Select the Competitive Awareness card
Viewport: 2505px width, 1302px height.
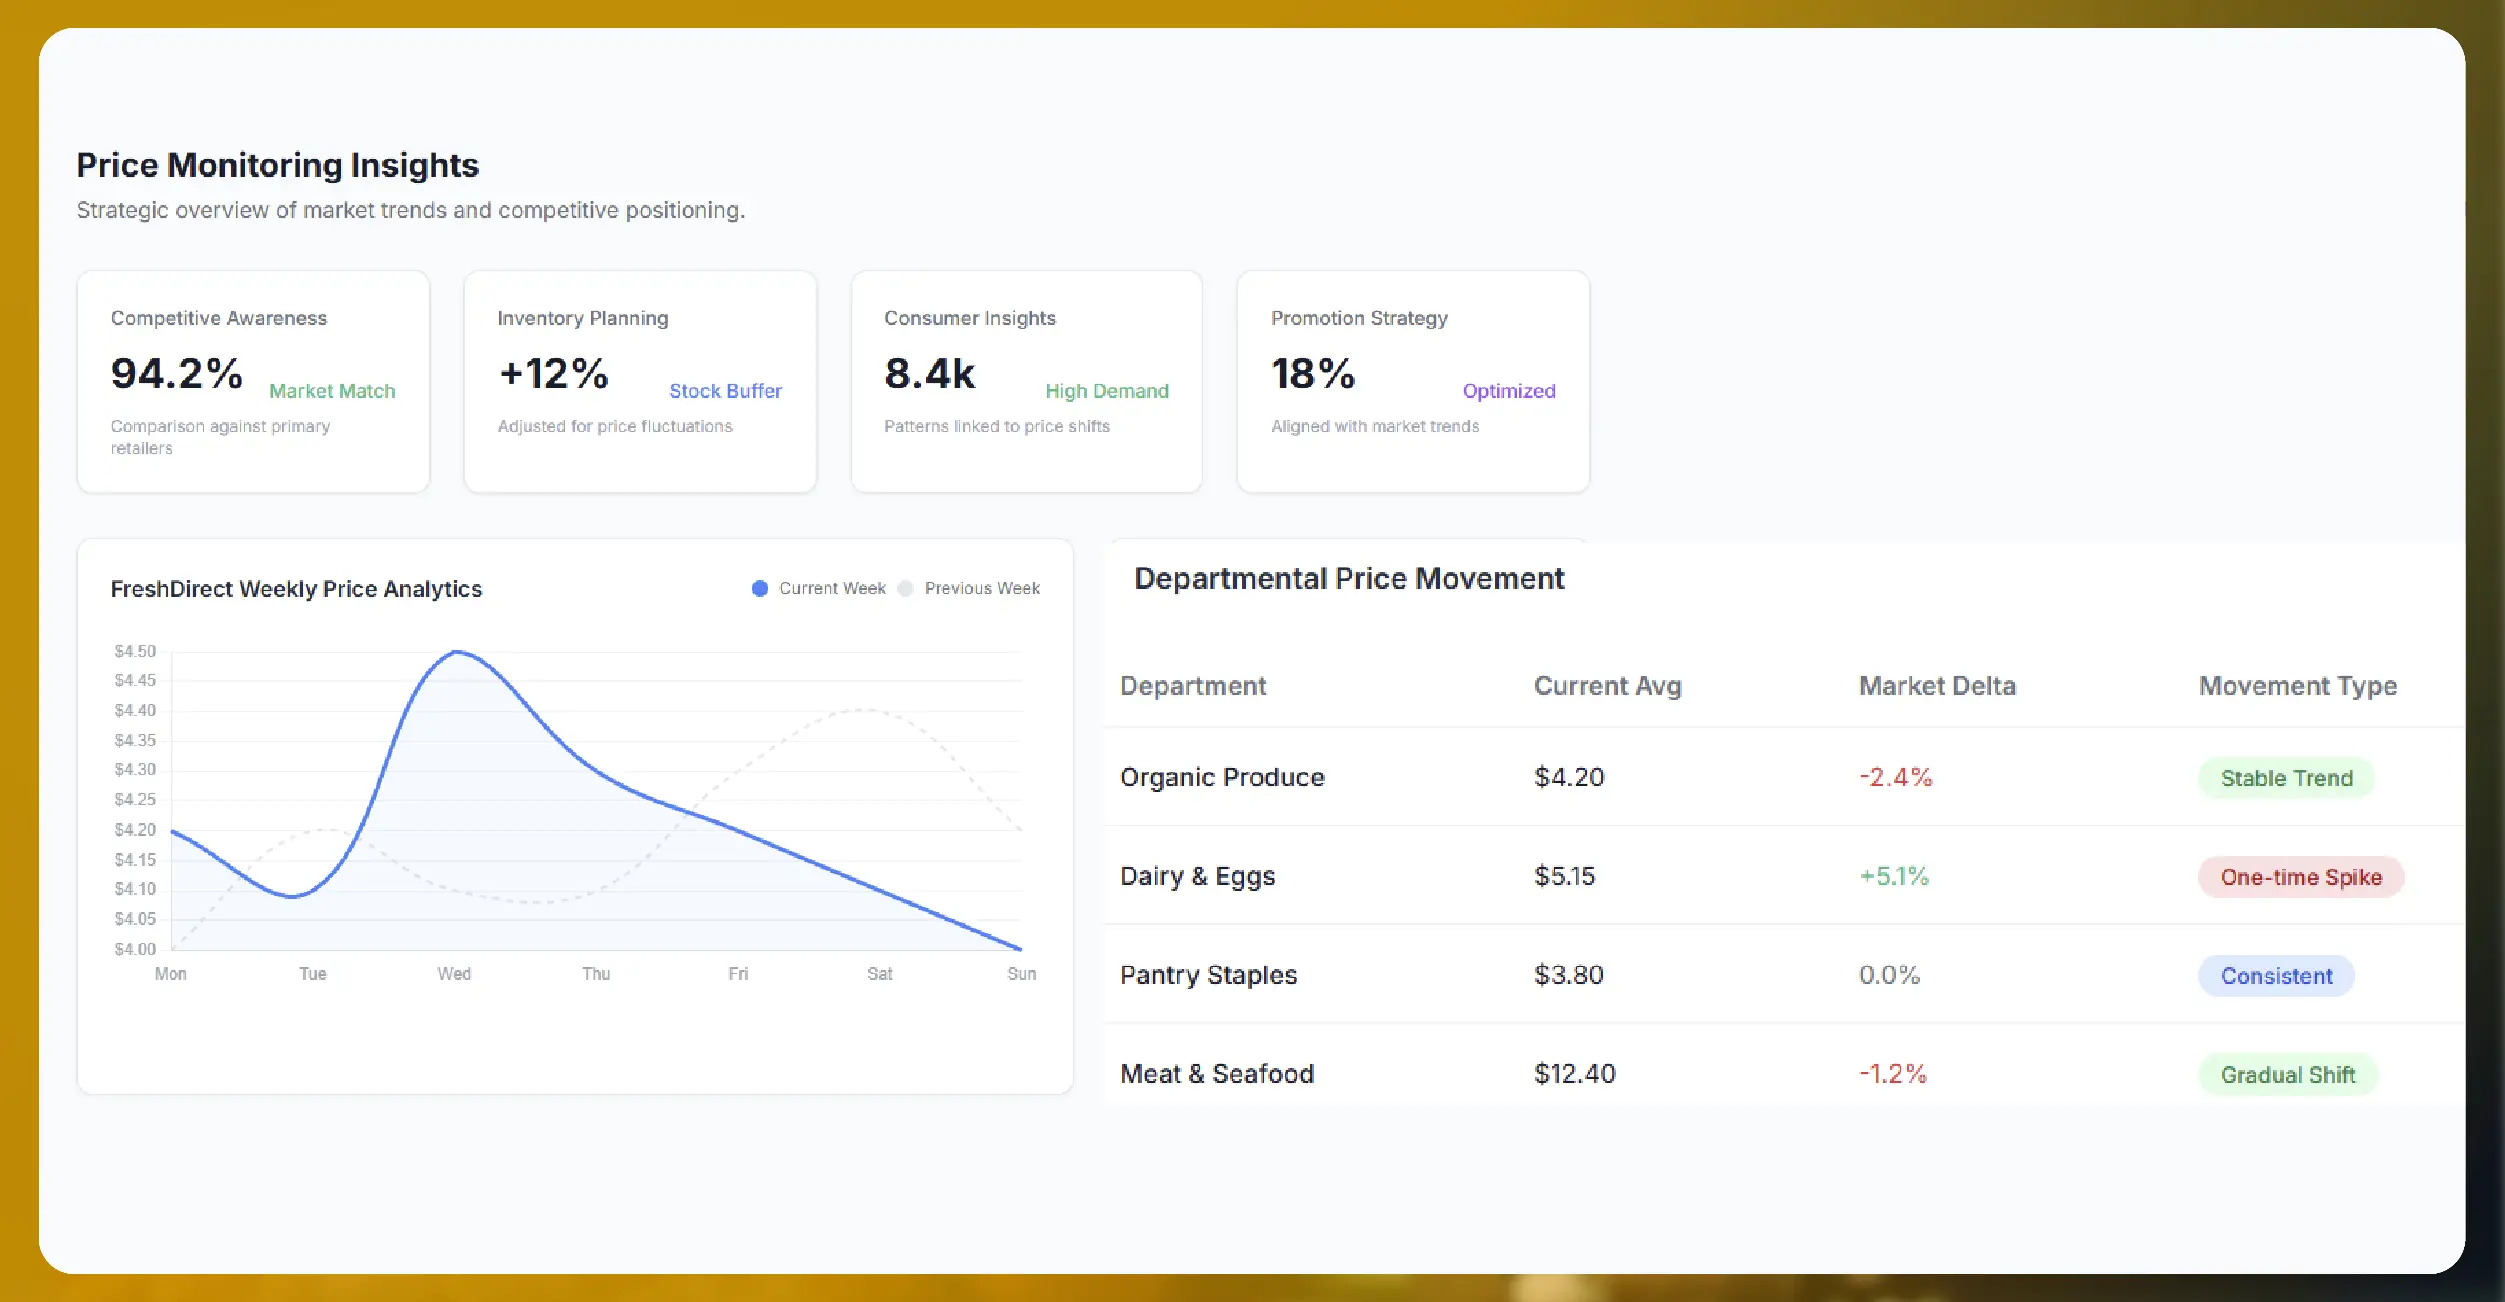pos(252,383)
